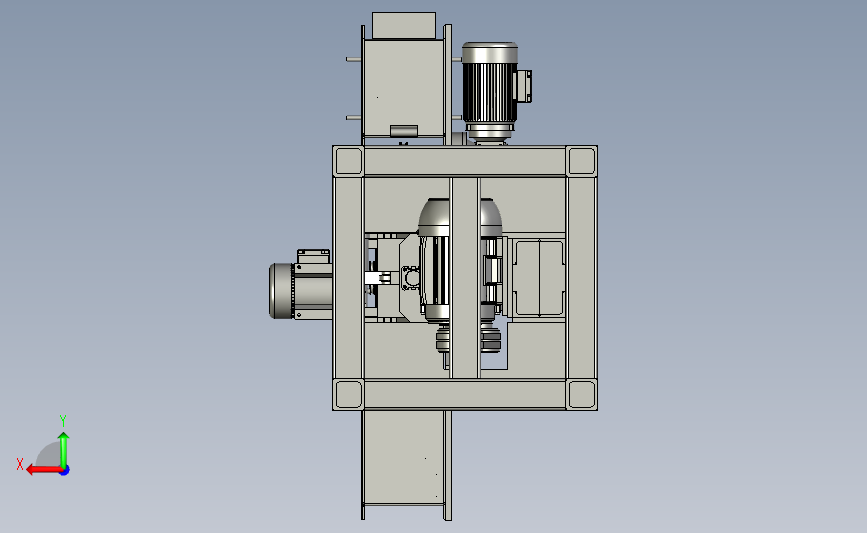The width and height of the screenshot is (867, 533).
Task: Click the green Y axis arrow on triad
Action: click(x=64, y=449)
